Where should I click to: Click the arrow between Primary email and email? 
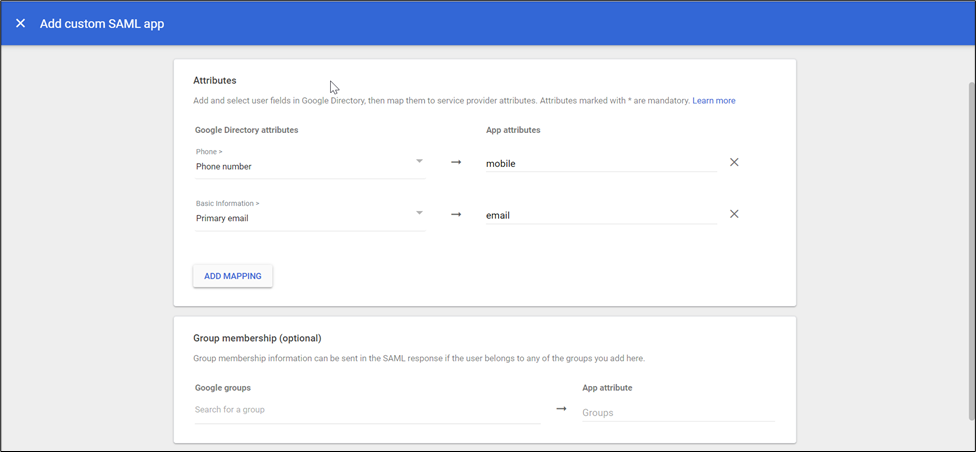(456, 213)
